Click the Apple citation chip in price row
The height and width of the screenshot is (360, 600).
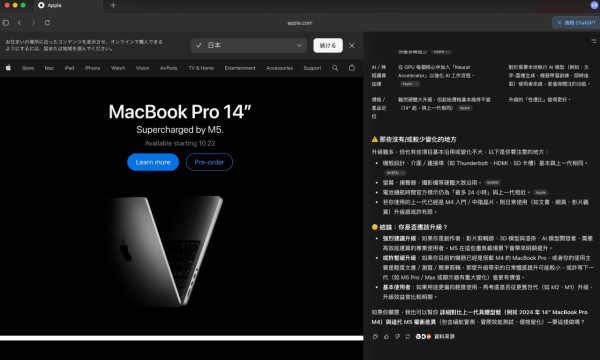coord(465,108)
